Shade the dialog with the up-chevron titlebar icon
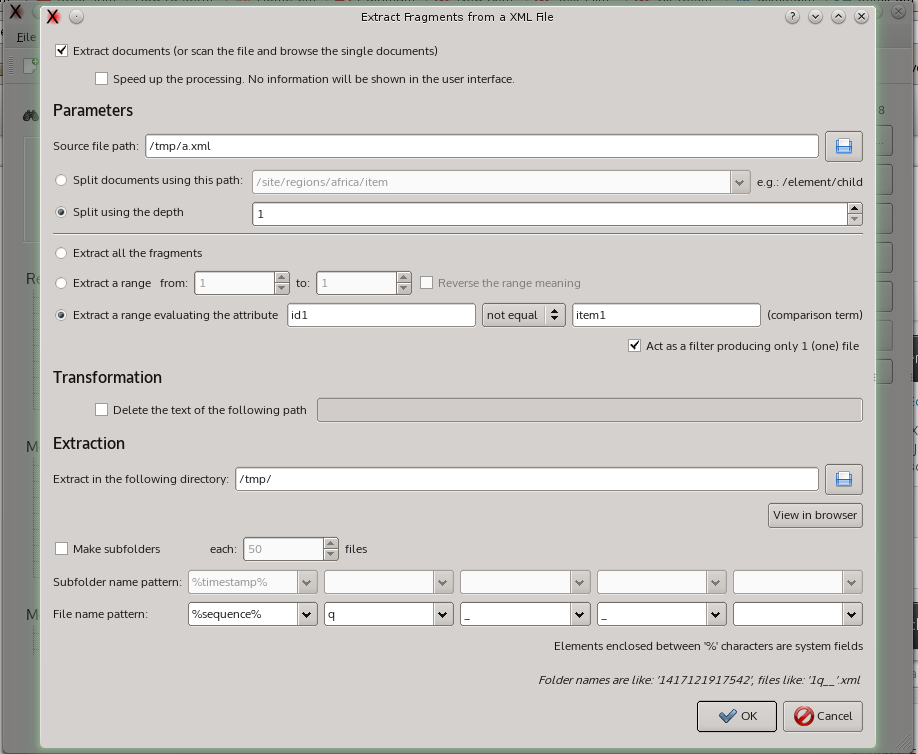 838,17
